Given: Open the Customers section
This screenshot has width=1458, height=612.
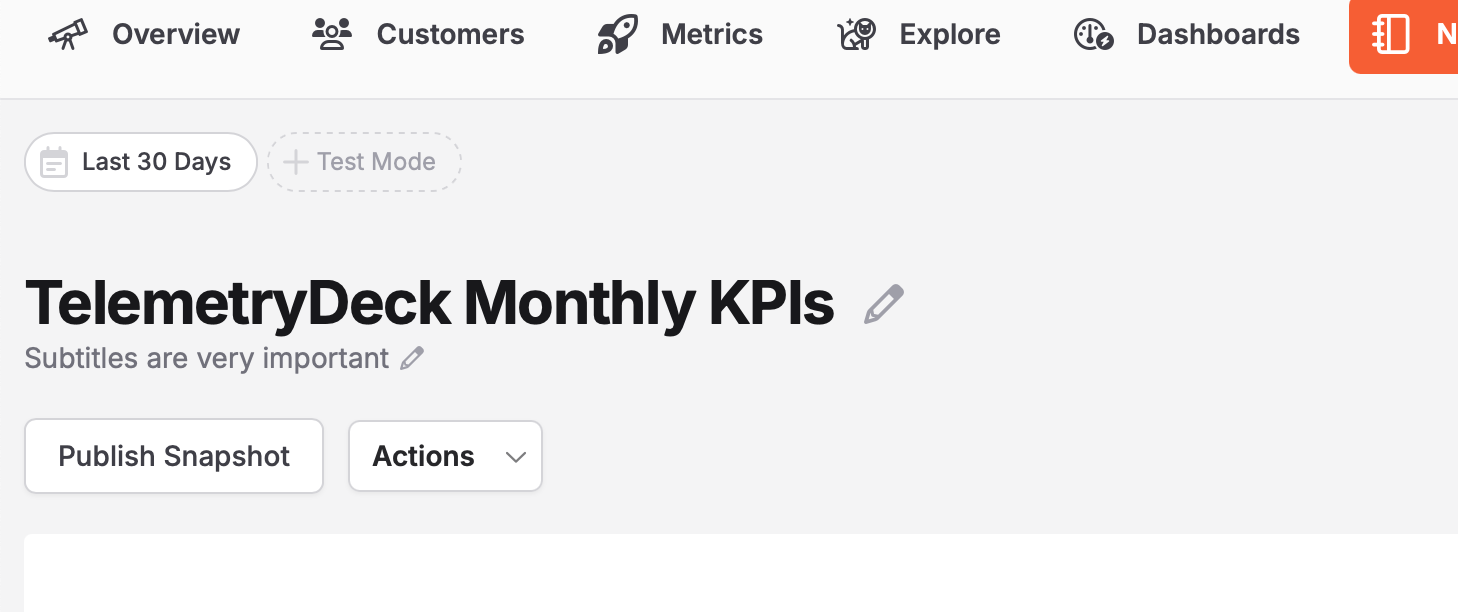Looking at the screenshot, I should pyautogui.click(x=418, y=35).
